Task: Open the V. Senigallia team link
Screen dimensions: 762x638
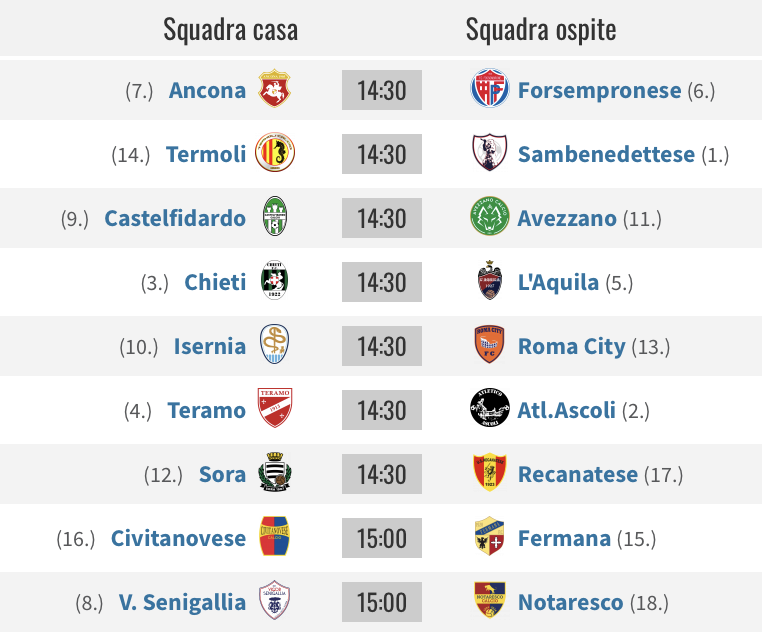Action: tap(182, 603)
